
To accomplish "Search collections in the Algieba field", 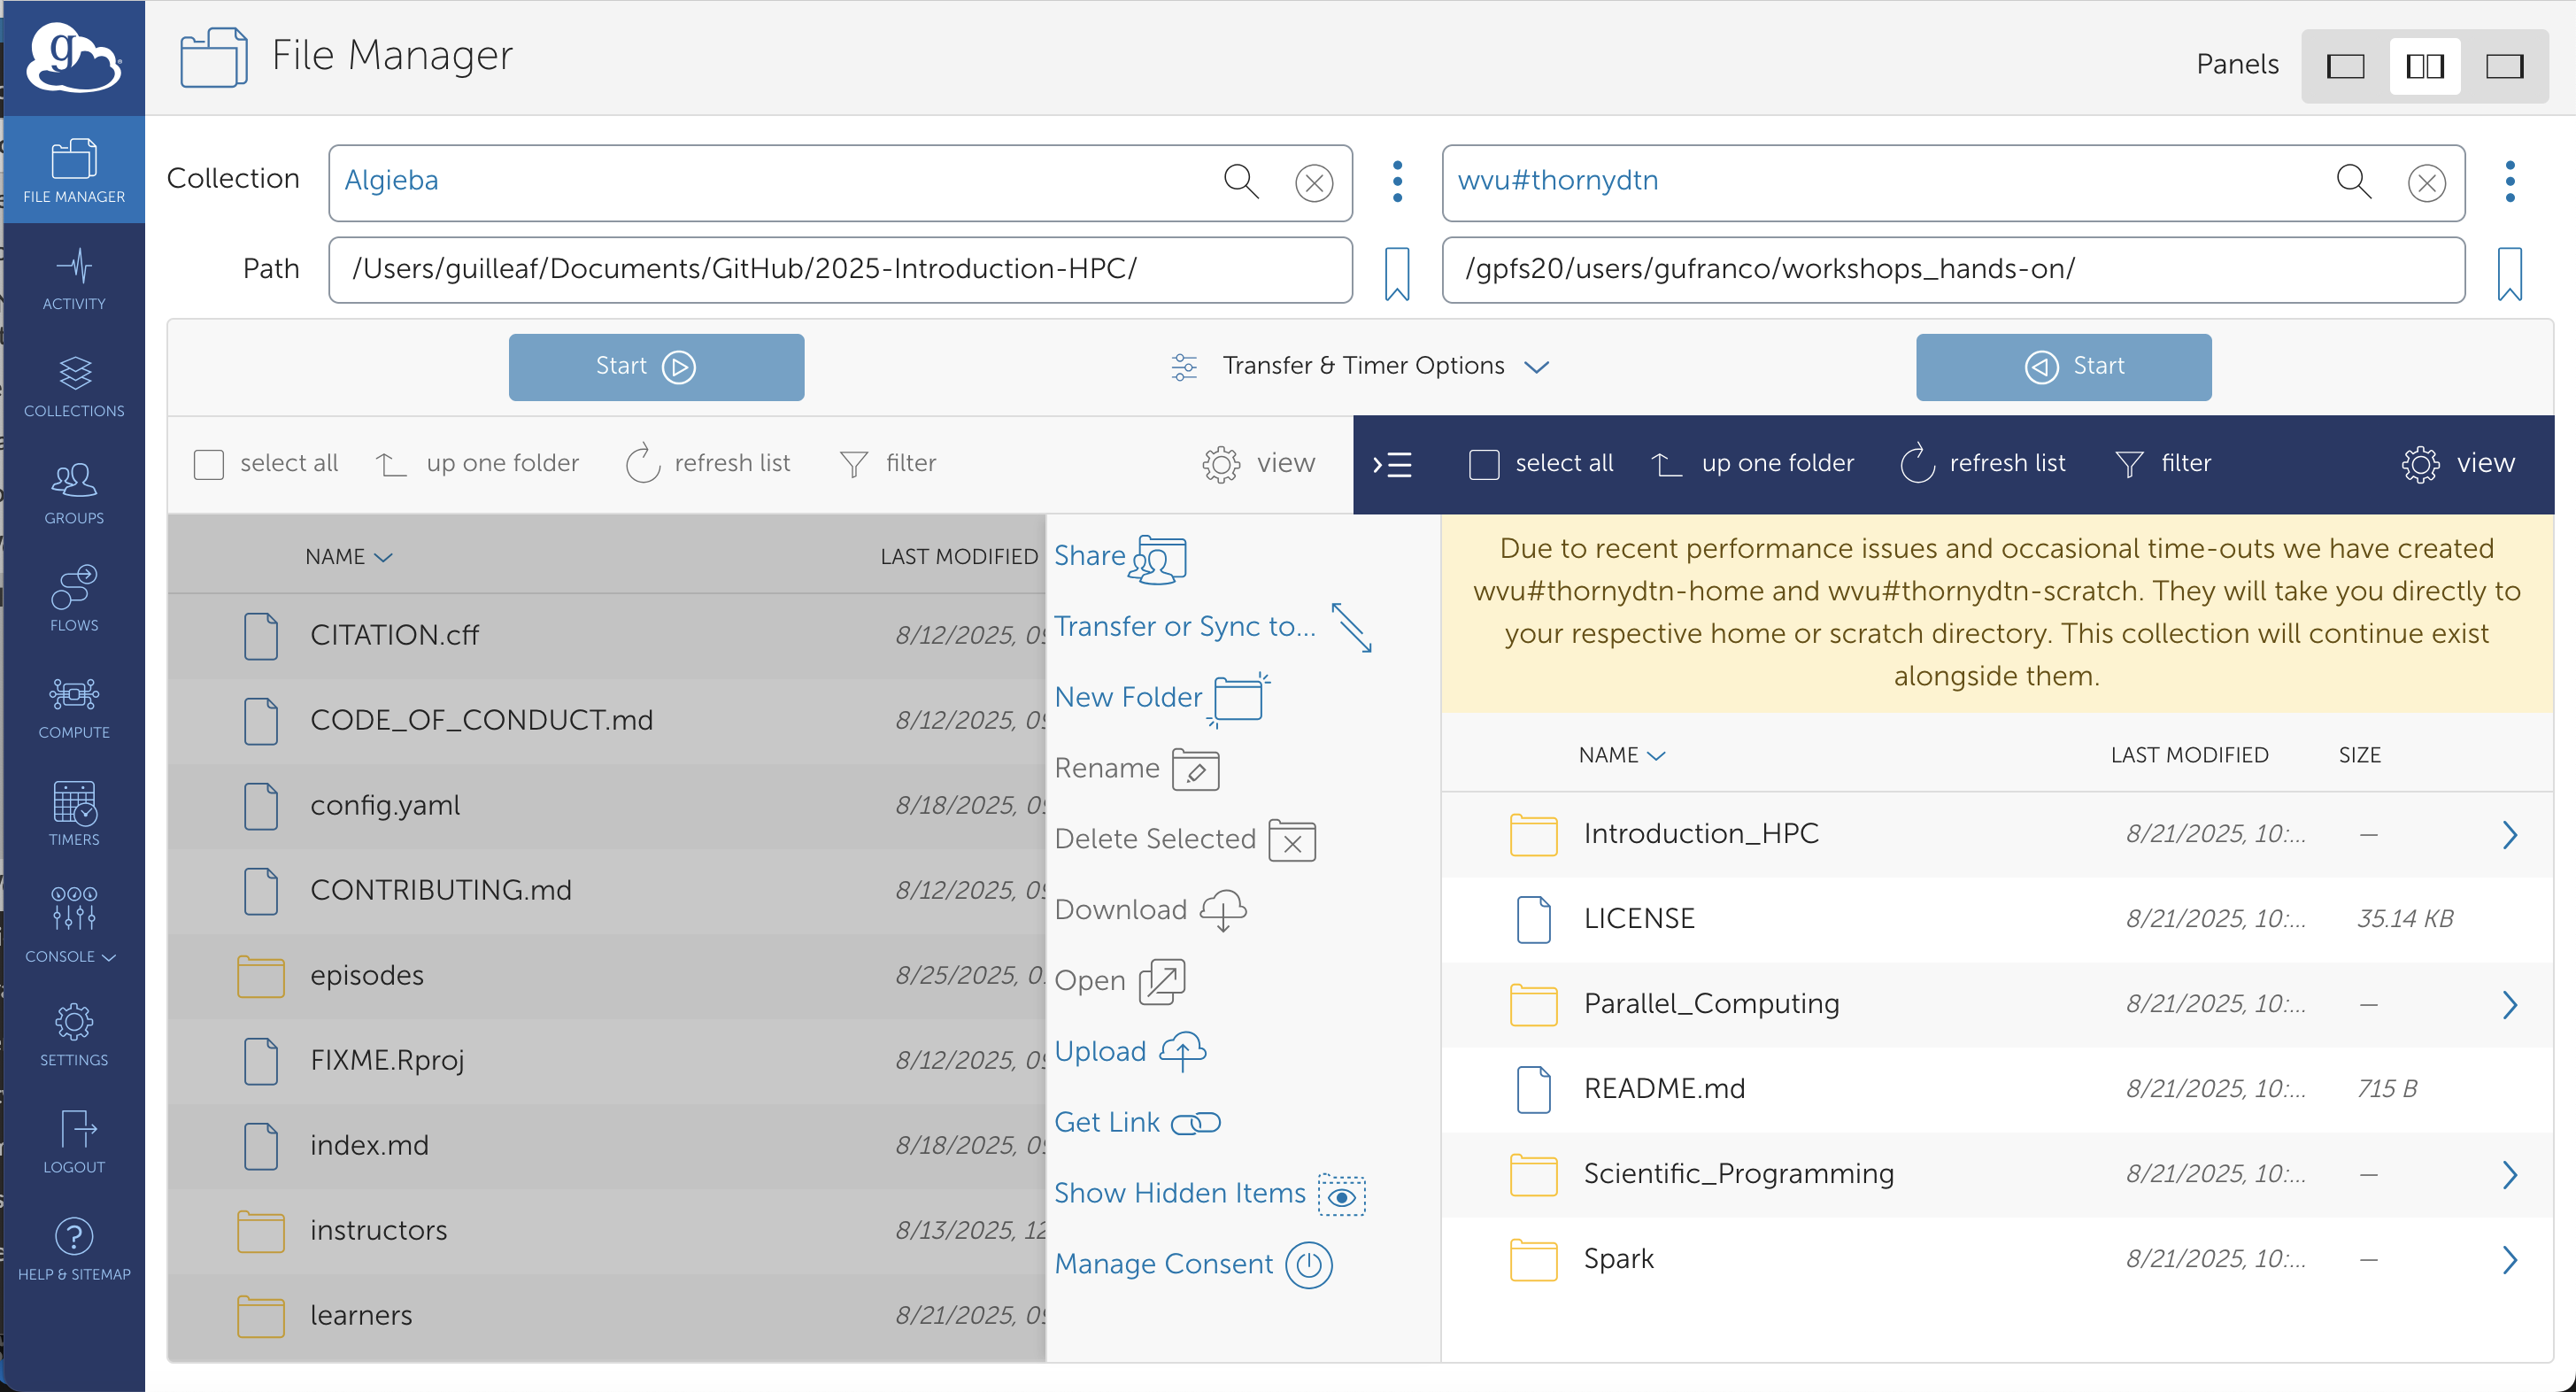I will (x=1241, y=181).
